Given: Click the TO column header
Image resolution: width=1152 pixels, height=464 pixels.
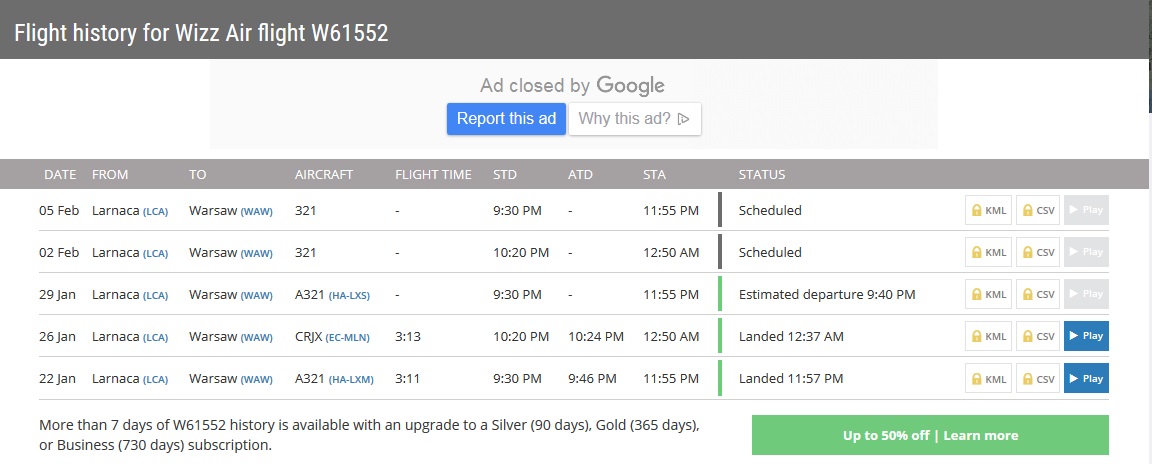Looking at the screenshot, I should pos(198,175).
